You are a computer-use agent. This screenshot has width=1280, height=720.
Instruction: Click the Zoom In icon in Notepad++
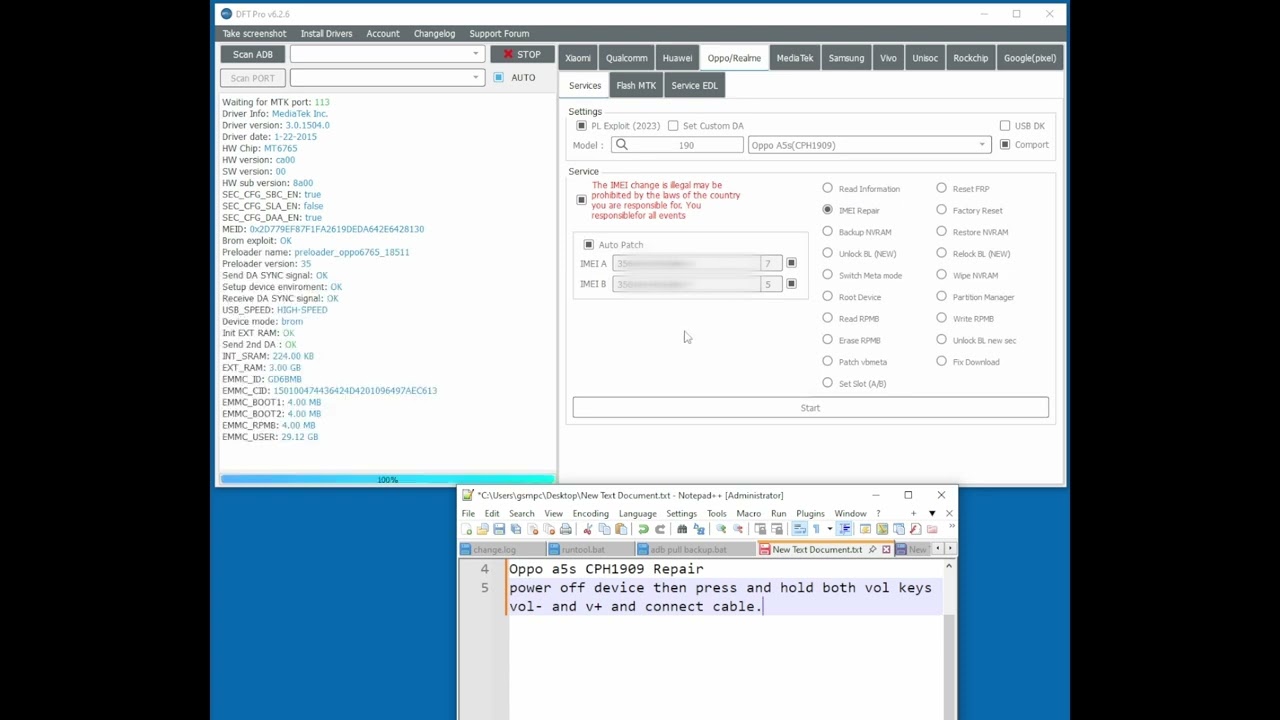tap(721, 529)
